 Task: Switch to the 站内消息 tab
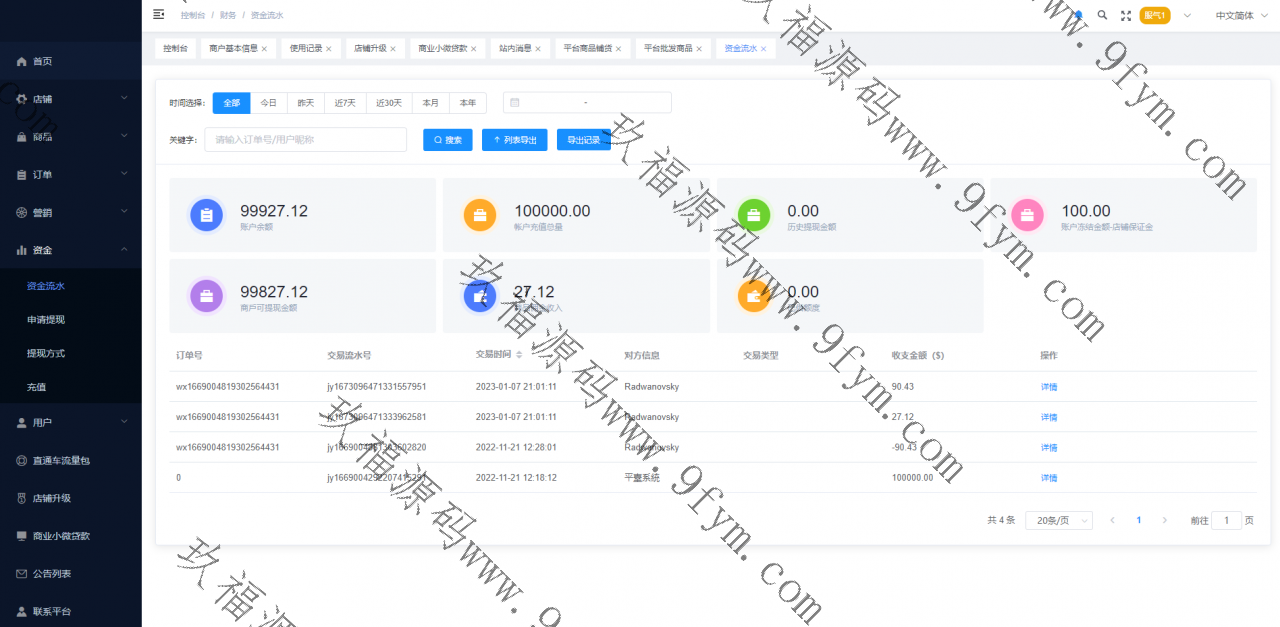tap(515, 49)
